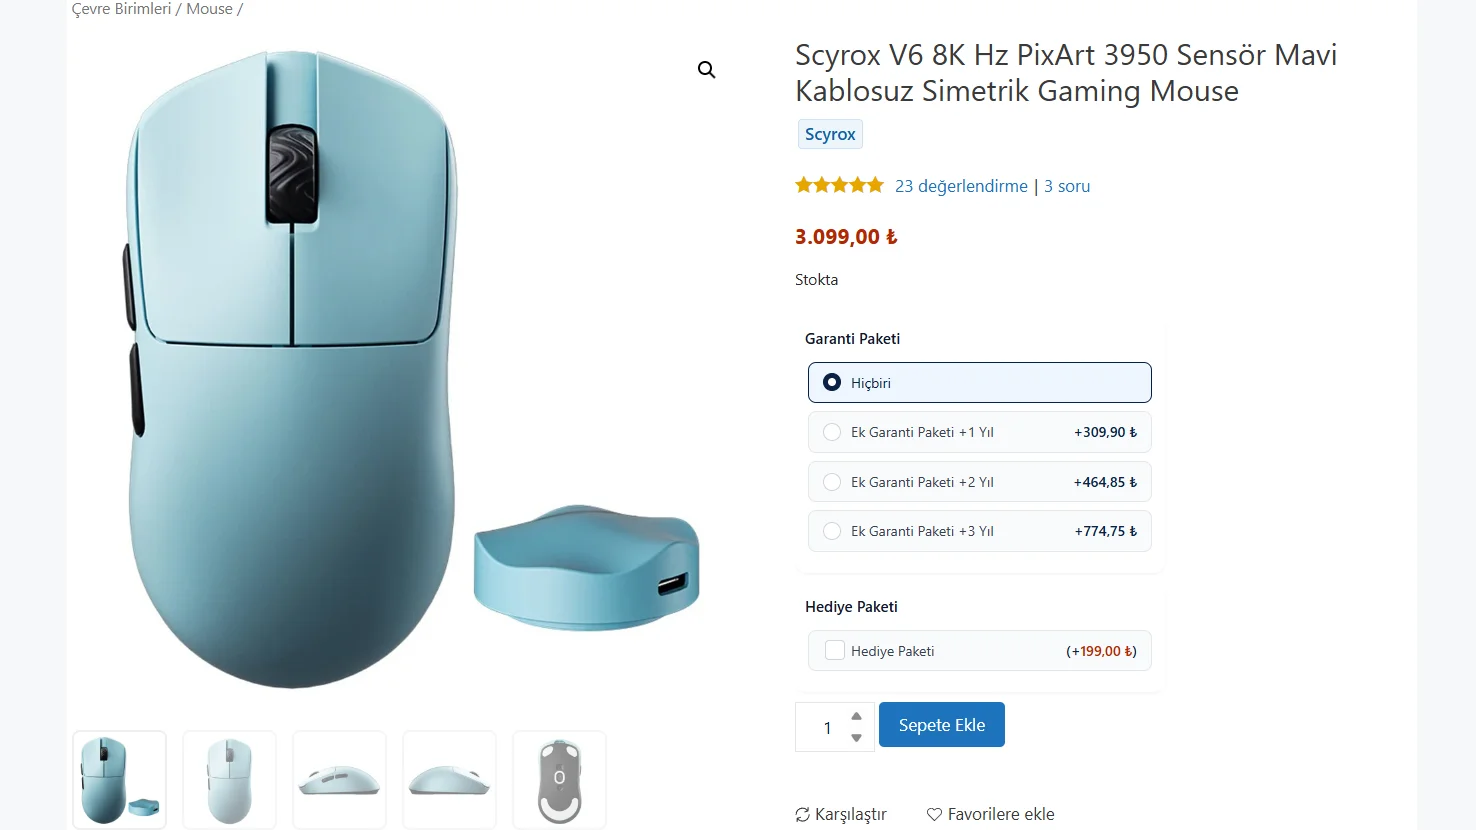Image resolution: width=1476 pixels, height=830 pixels.
Task: Click the magnifier zoom icon on product image
Action: (x=706, y=70)
